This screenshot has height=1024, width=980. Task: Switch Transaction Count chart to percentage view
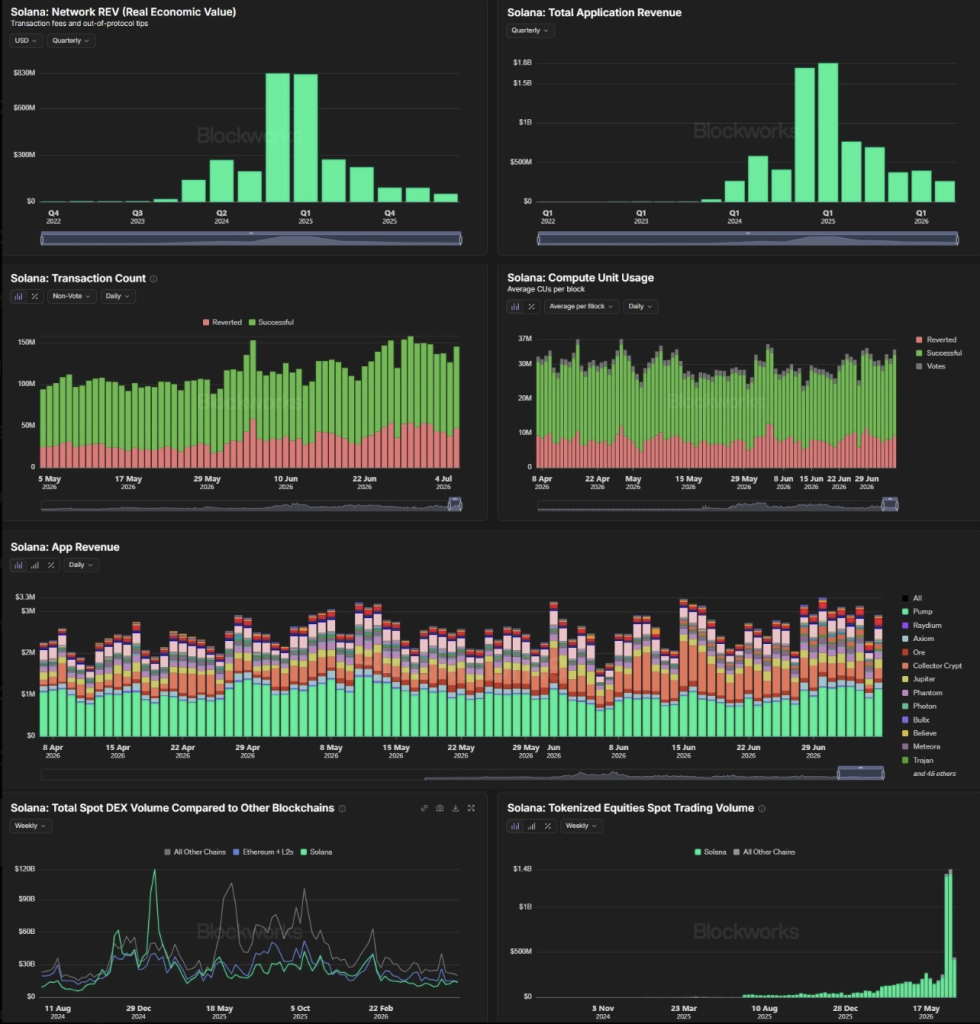click(35, 296)
